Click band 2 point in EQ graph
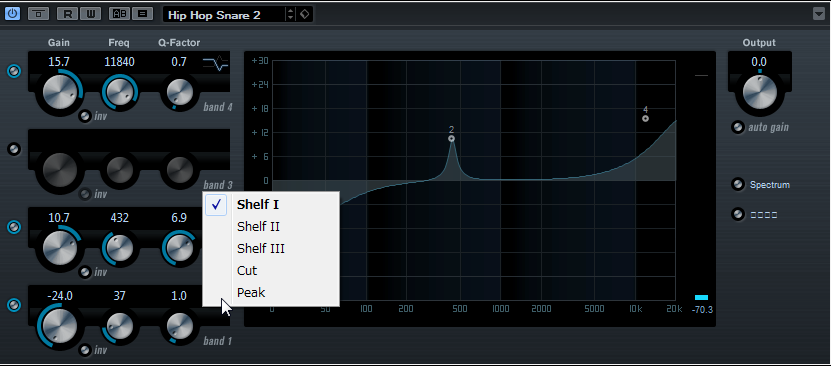This screenshot has width=831, height=366. pyautogui.click(x=451, y=139)
